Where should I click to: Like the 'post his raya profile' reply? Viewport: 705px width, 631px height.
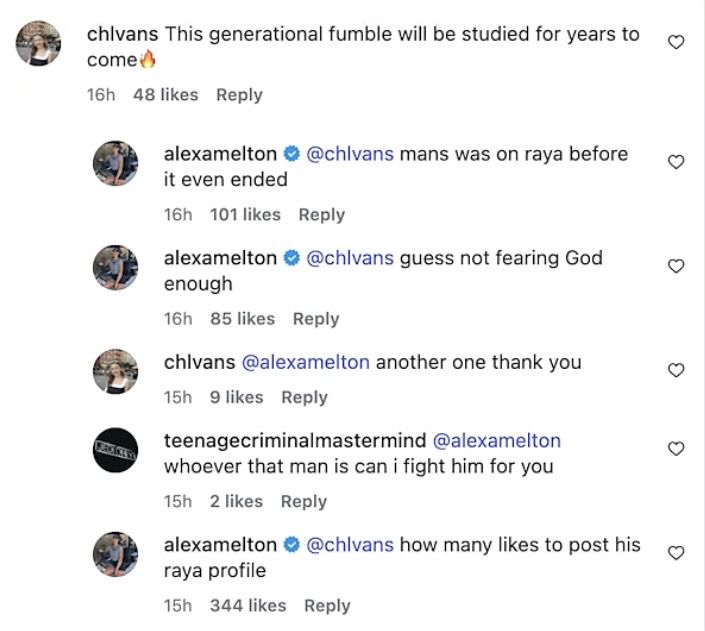(x=676, y=553)
